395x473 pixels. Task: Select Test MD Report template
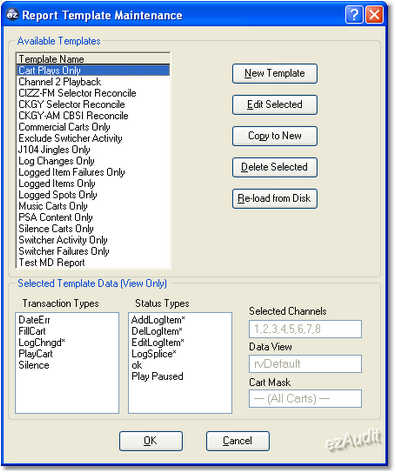pyautogui.click(x=93, y=263)
